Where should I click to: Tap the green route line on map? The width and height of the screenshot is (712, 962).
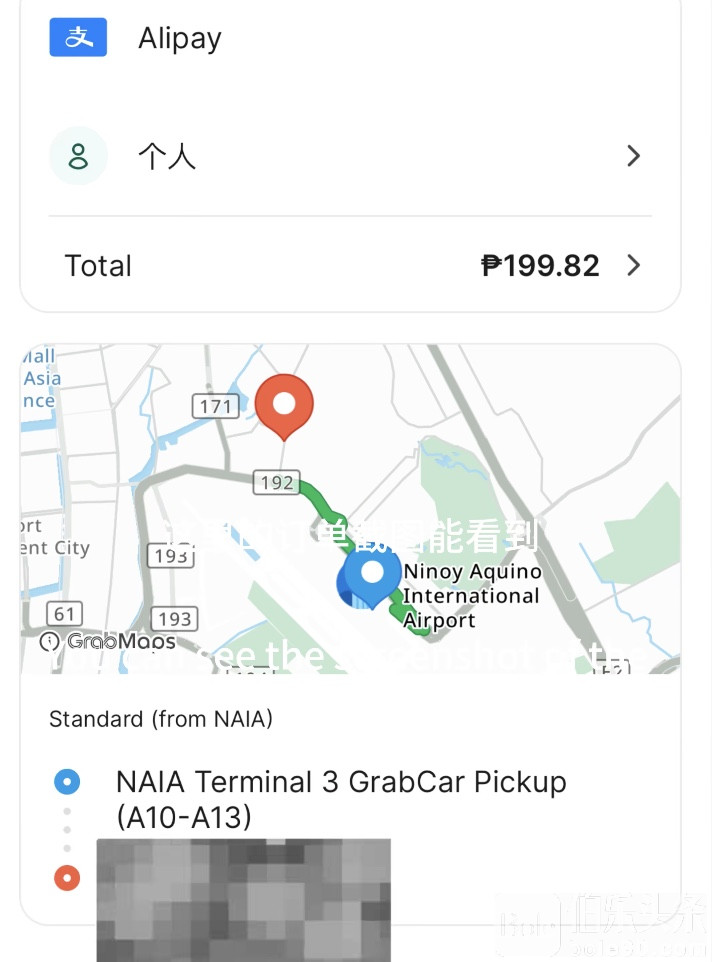pyautogui.click(x=318, y=499)
